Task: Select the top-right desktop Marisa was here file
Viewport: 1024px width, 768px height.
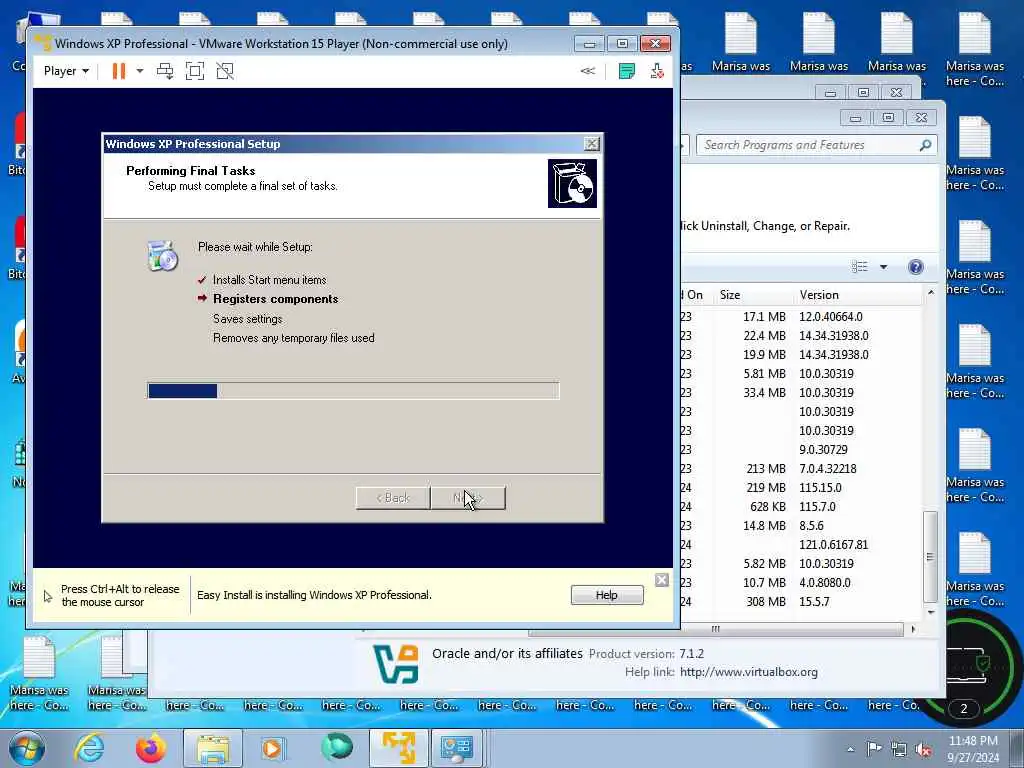Action: point(975,50)
